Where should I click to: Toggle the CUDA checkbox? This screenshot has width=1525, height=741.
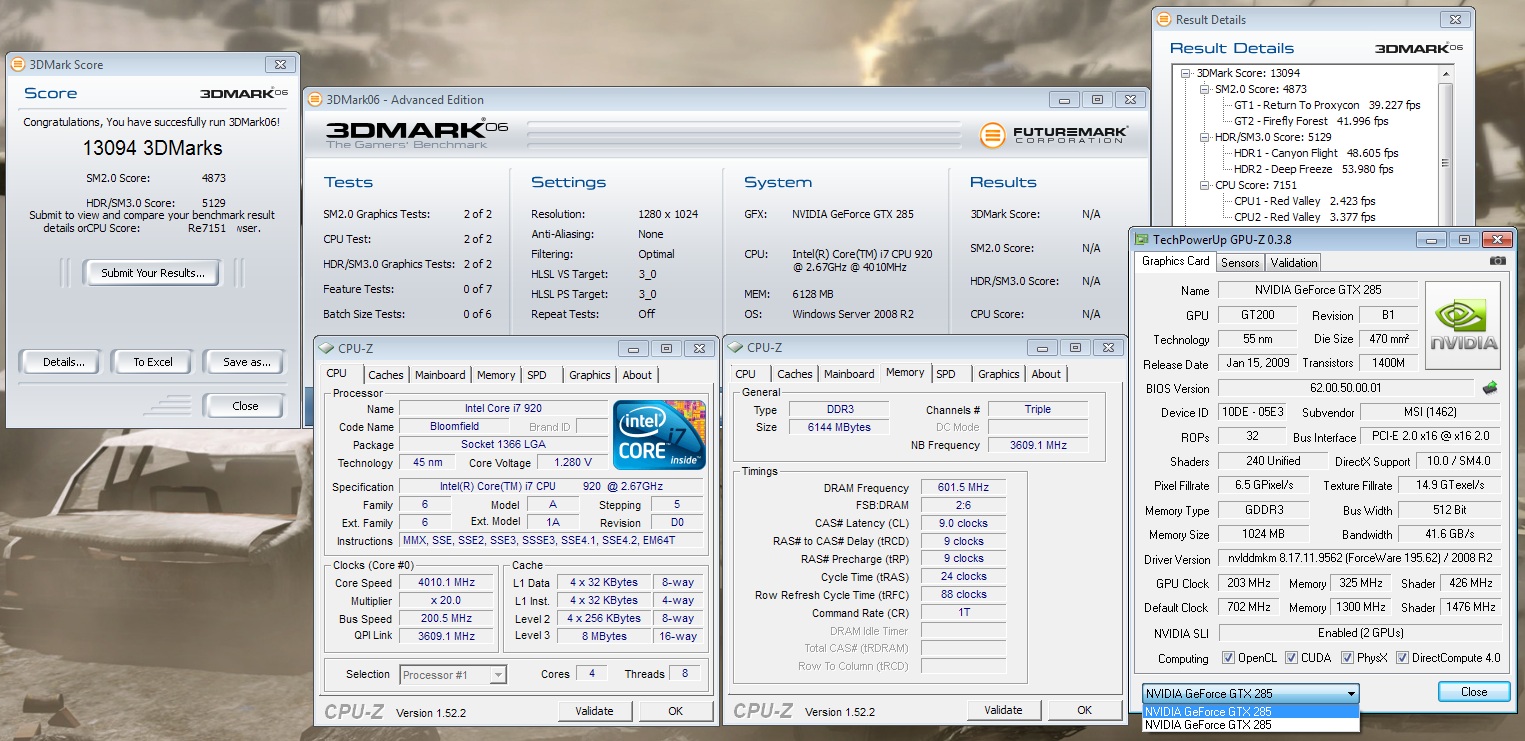coord(1292,658)
